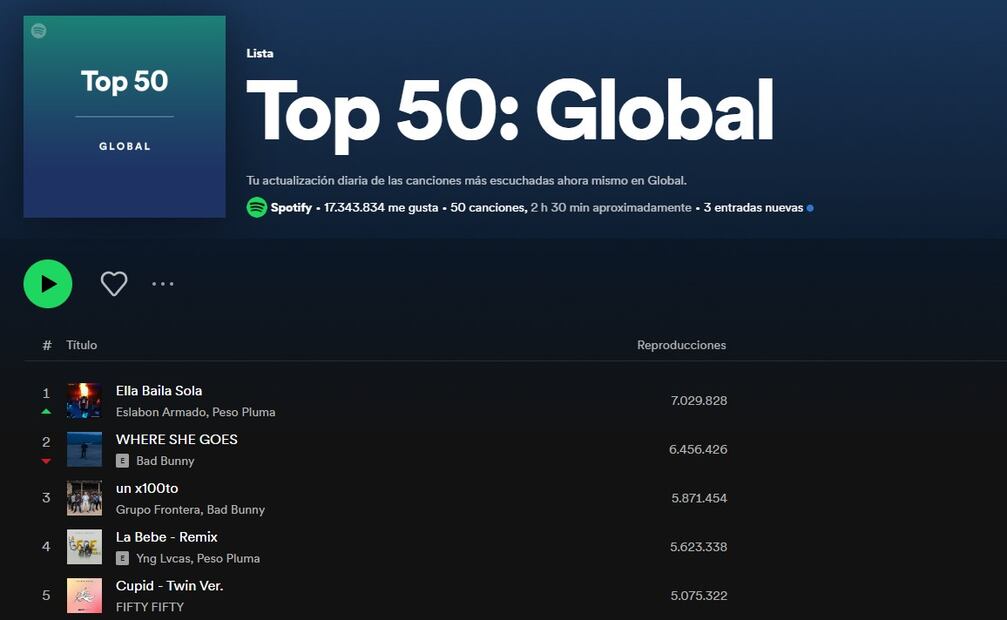
Task: Select Bad Bunny under un x100to
Action: pos(235,510)
